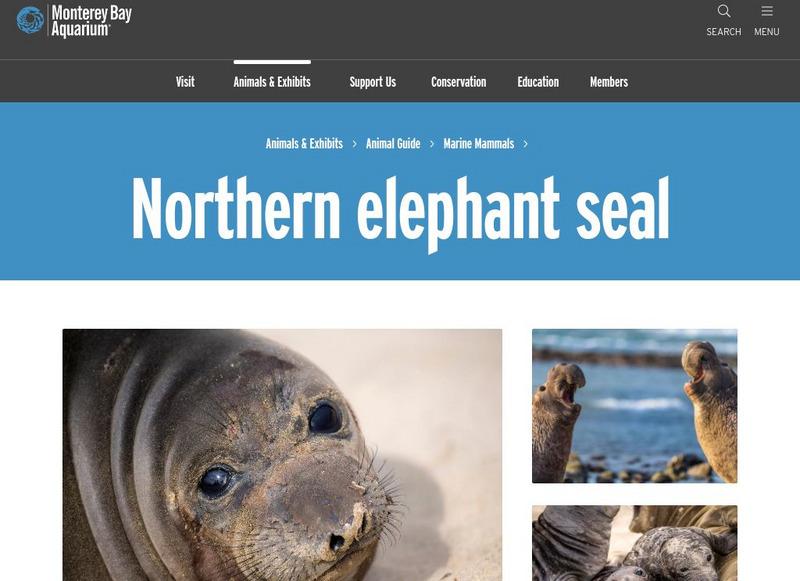Image resolution: width=800 pixels, height=581 pixels.
Task: Open search via the magnifying glass icon
Action: pos(723,11)
